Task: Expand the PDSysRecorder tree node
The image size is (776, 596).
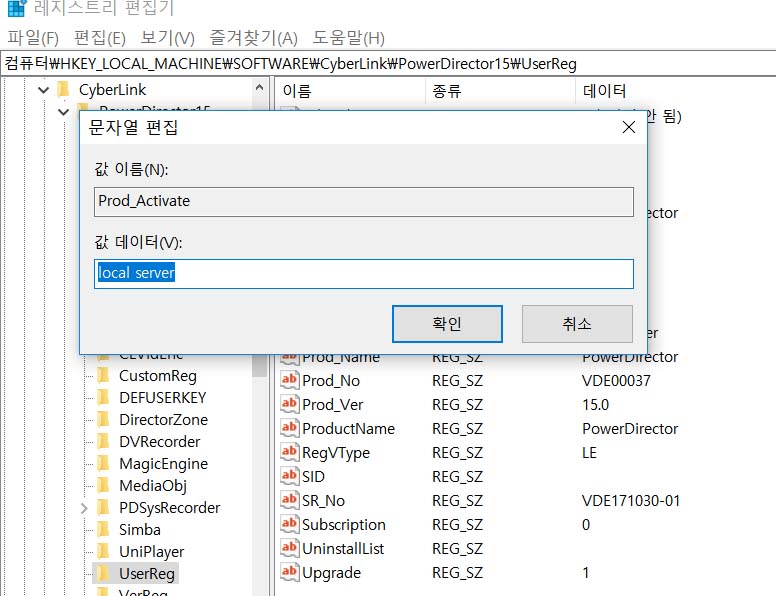Action: 84,508
